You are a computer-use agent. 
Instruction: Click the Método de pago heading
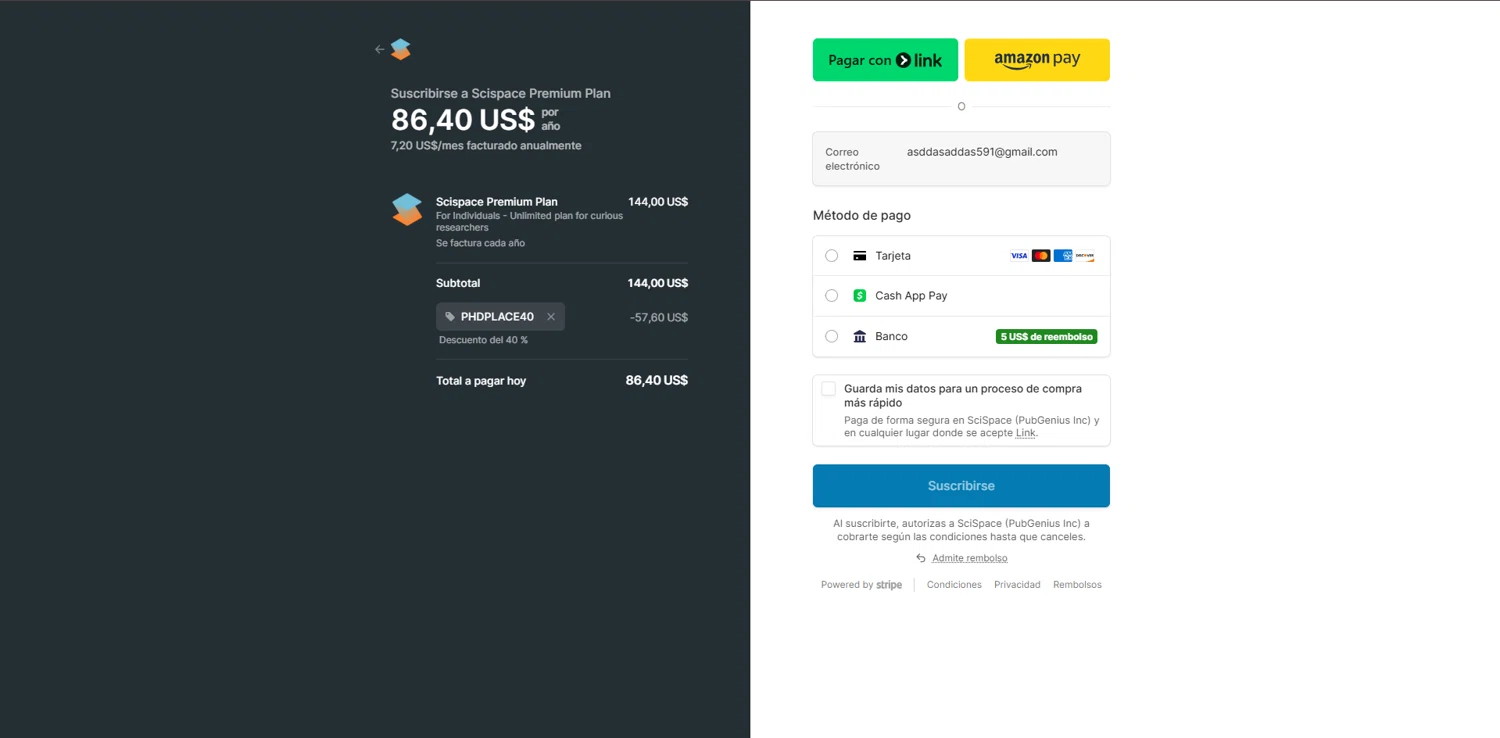coord(862,215)
